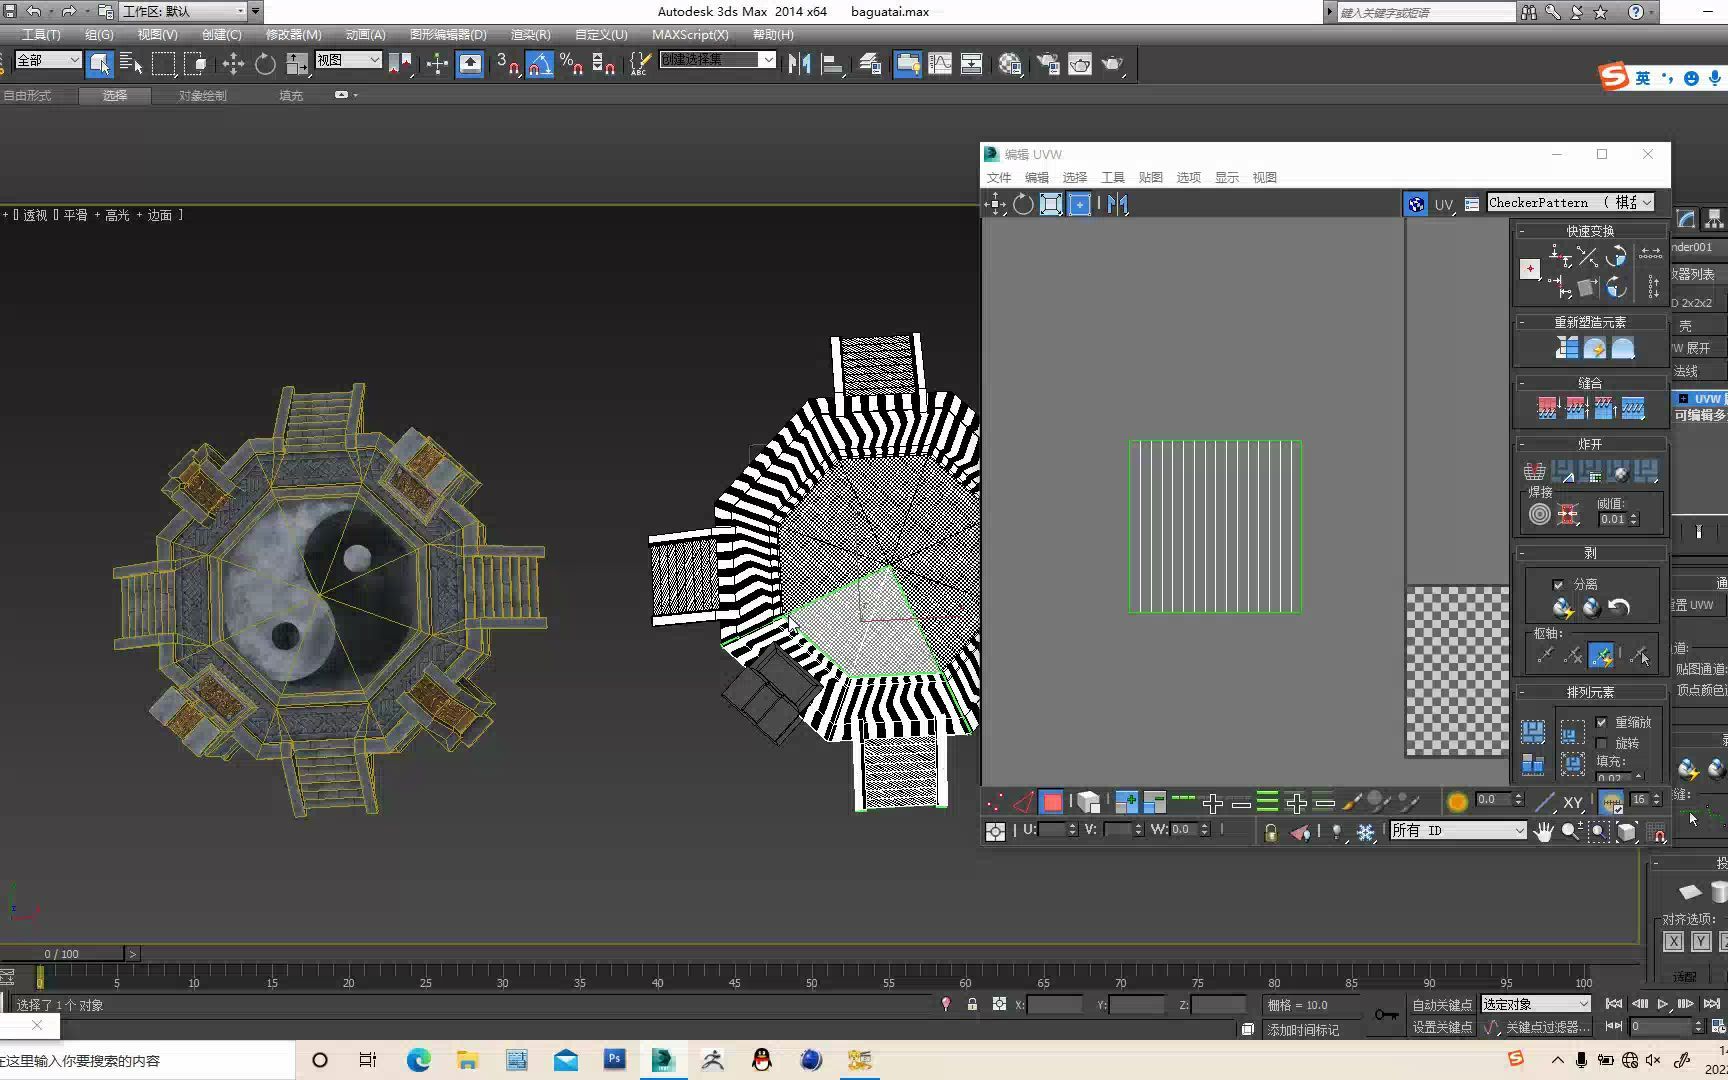
Task: Open the 所有 ID material ID dropdown
Action: click(1458, 831)
